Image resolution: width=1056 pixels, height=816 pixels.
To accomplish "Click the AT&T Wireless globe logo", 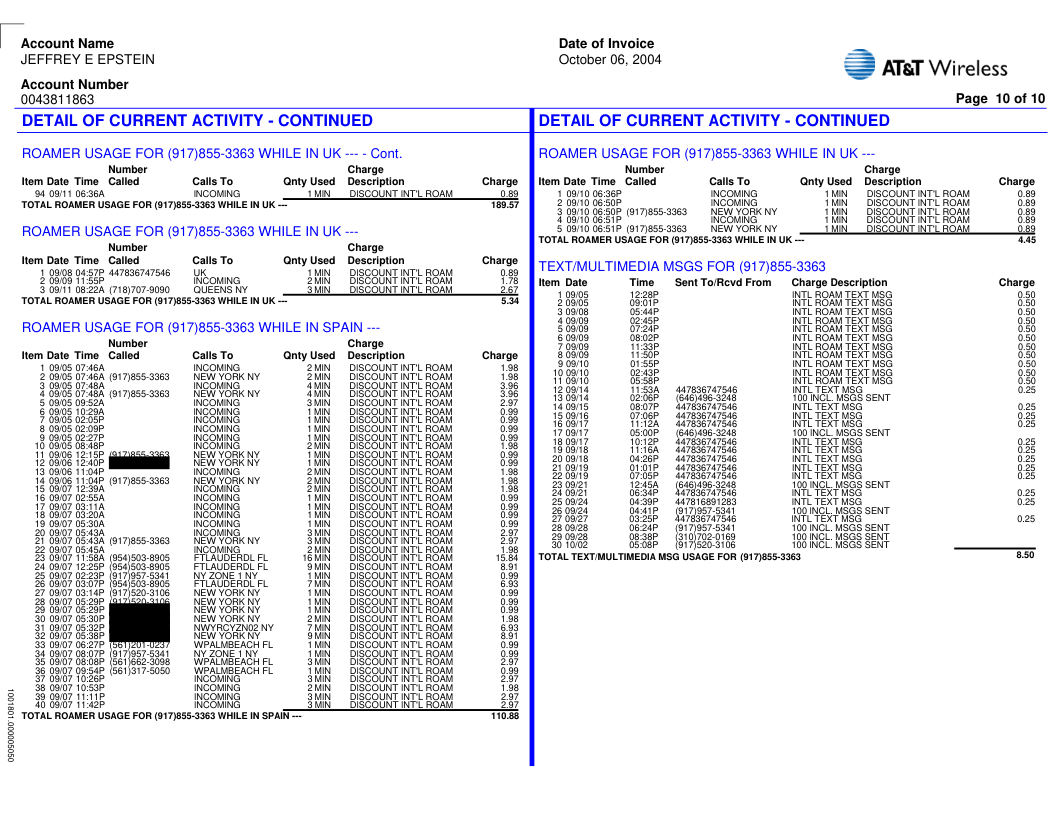I will 860,65.
